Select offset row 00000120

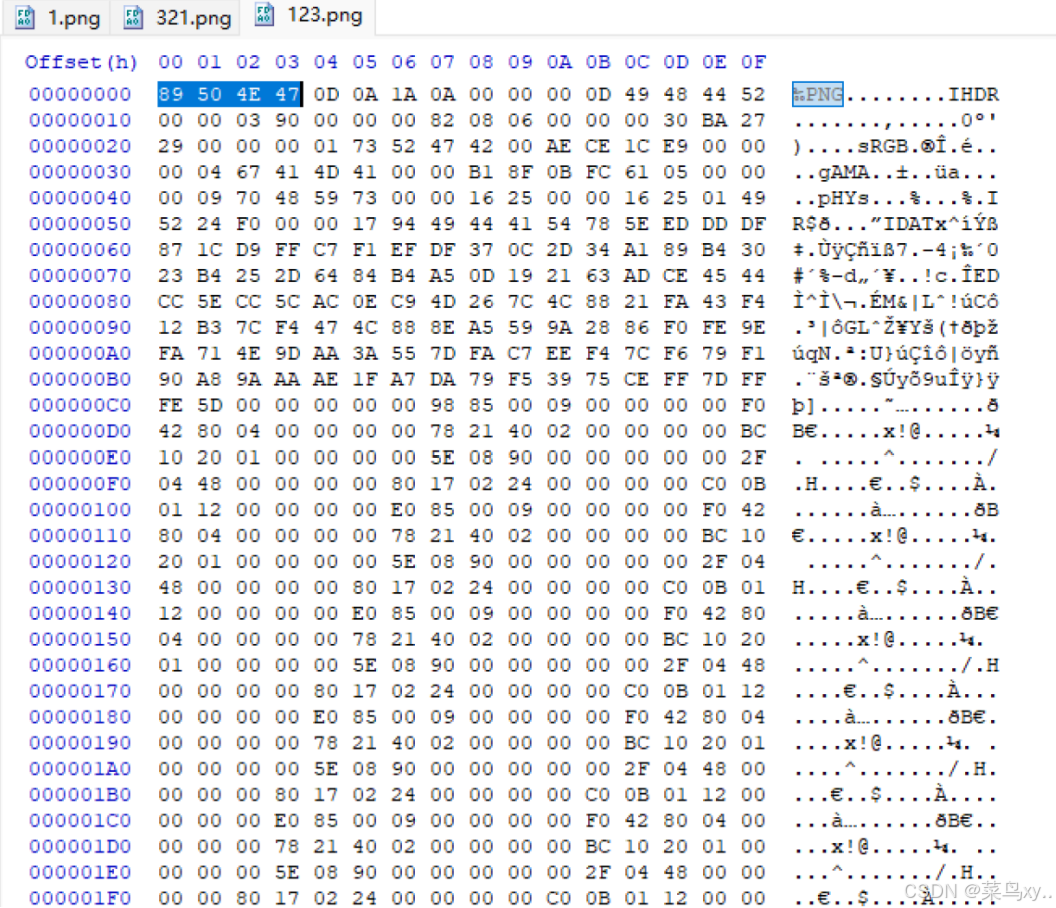click(x=80, y=561)
